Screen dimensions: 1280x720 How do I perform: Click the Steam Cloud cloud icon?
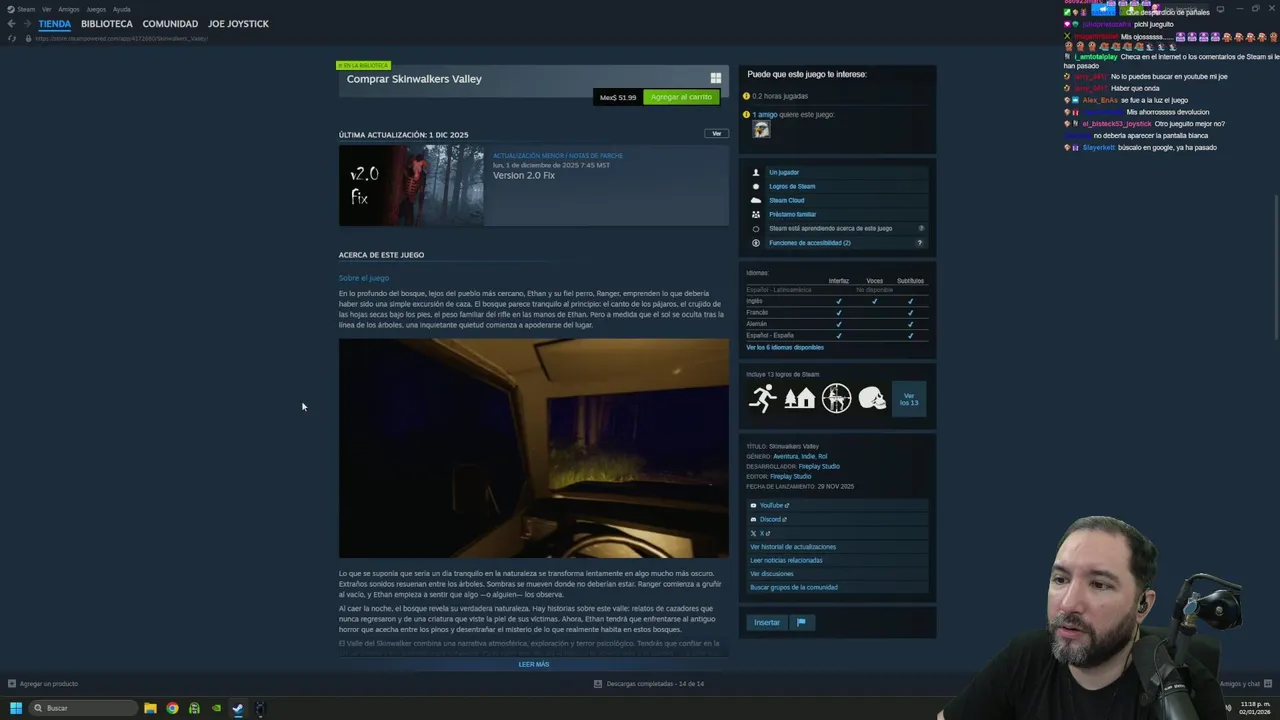tap(756, 200)
